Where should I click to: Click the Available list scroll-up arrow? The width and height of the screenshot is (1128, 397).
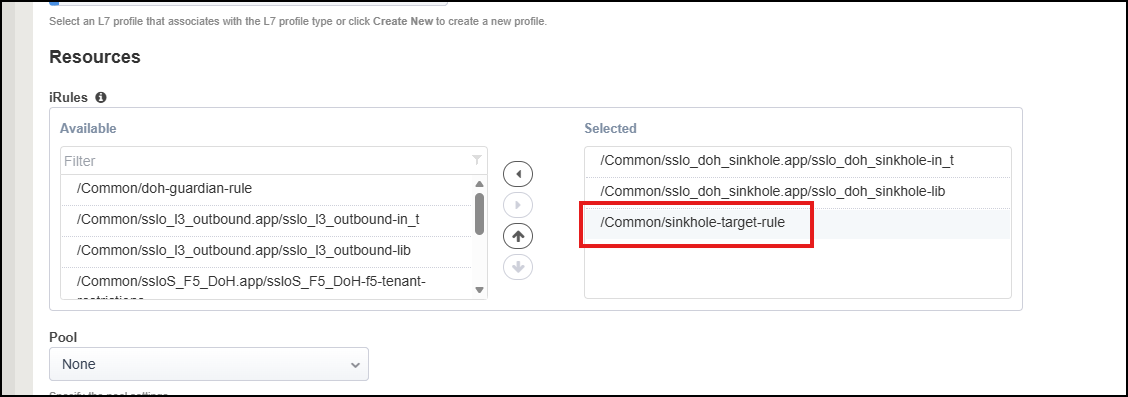479,183
